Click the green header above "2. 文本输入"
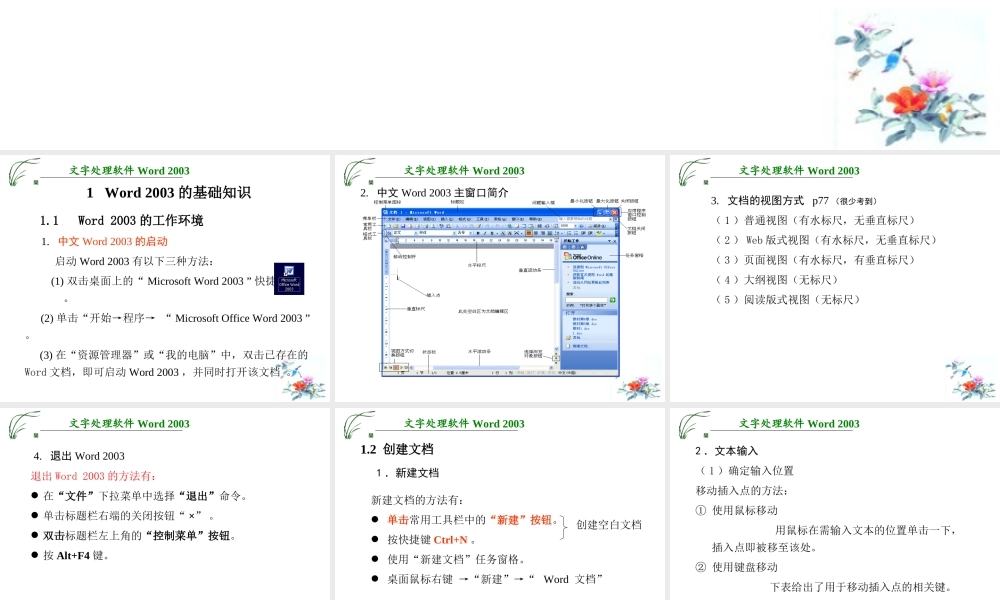 (x=799, y=423)
